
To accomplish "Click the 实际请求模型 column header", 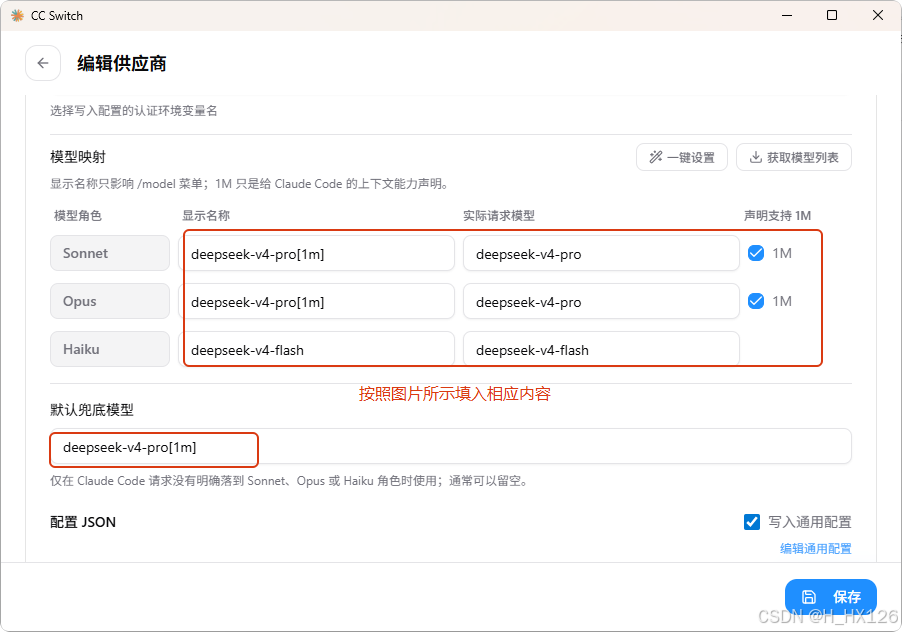I will (499, 216).
